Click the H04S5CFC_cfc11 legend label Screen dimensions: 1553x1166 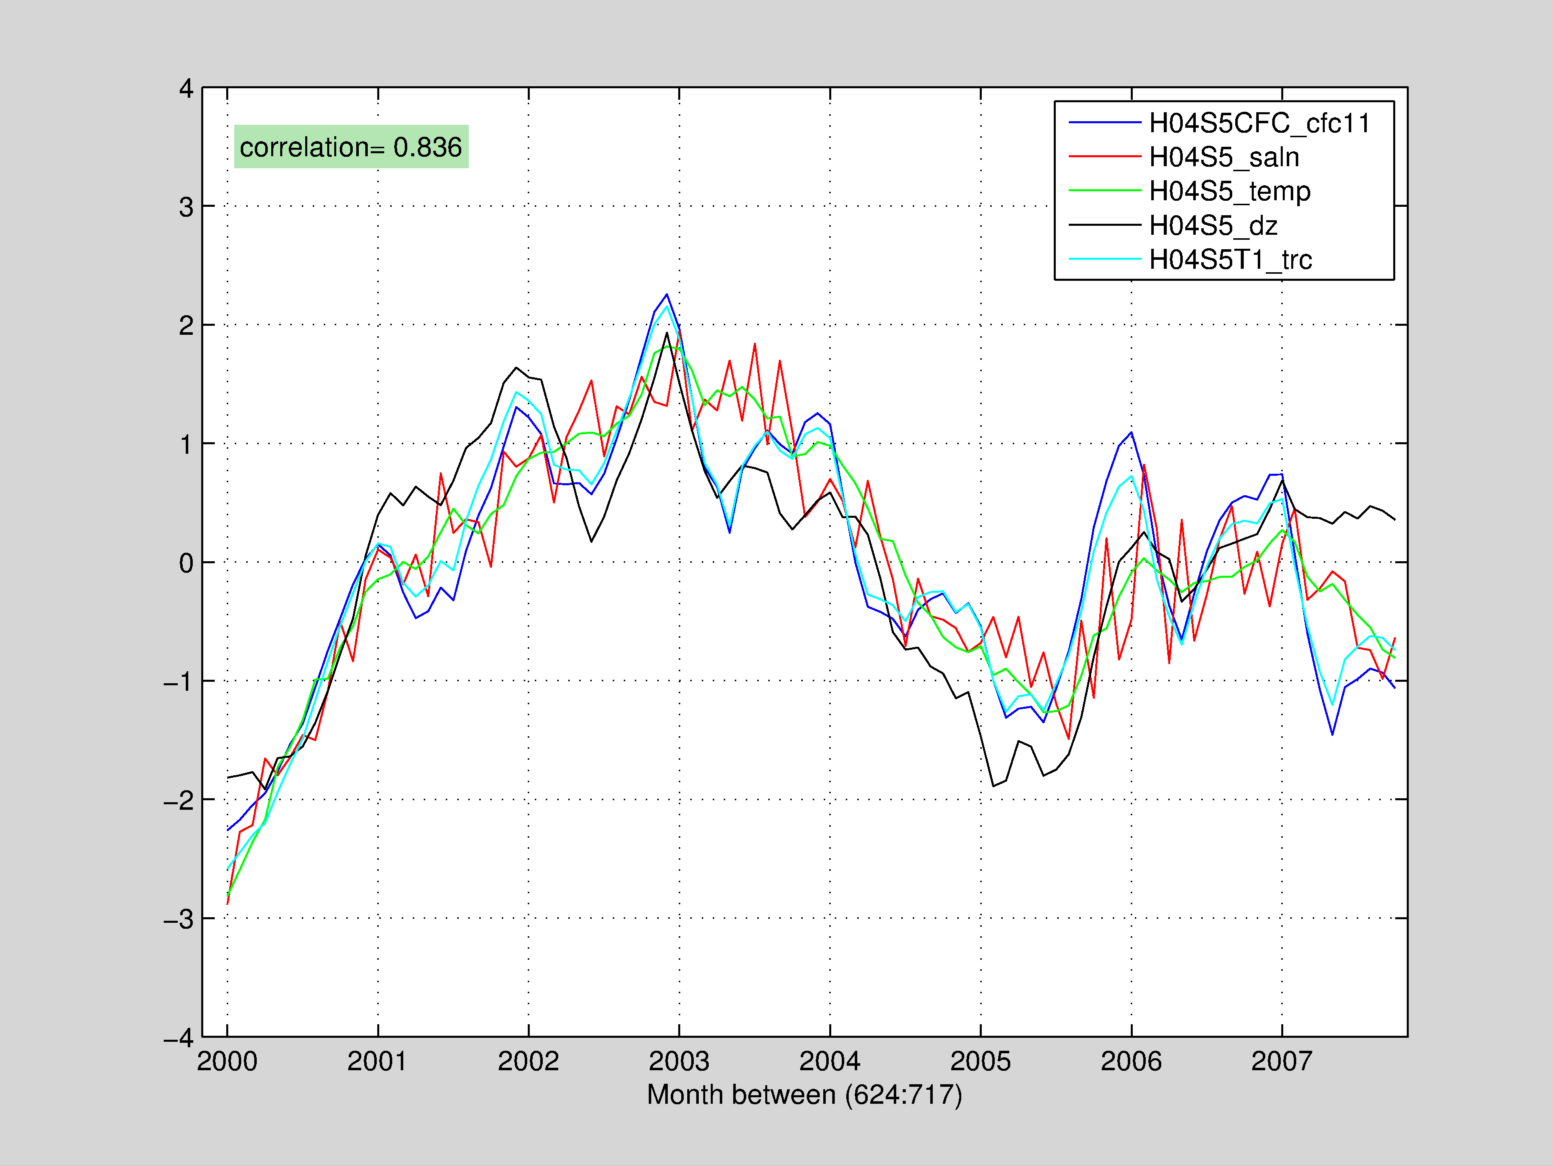pyautogui.click(x=1258, y=123)
